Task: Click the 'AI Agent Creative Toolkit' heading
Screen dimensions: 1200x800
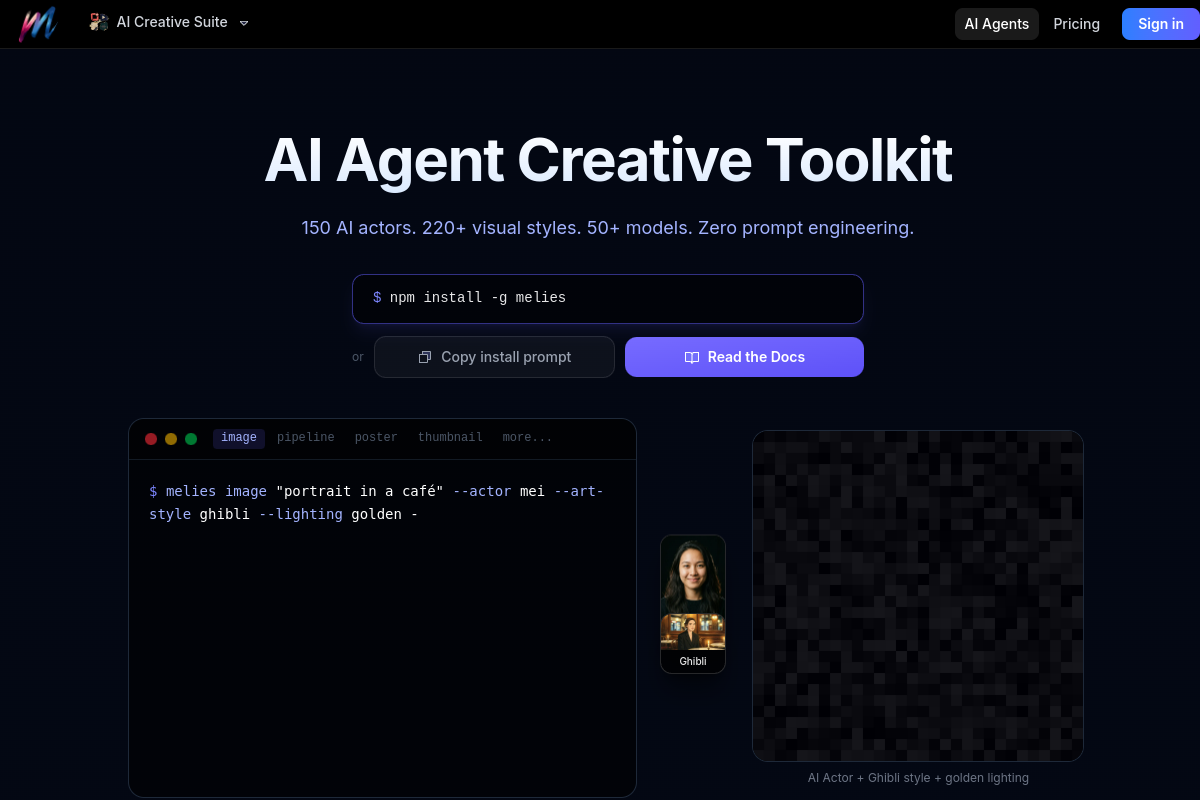Action: [x=608, y=159]
